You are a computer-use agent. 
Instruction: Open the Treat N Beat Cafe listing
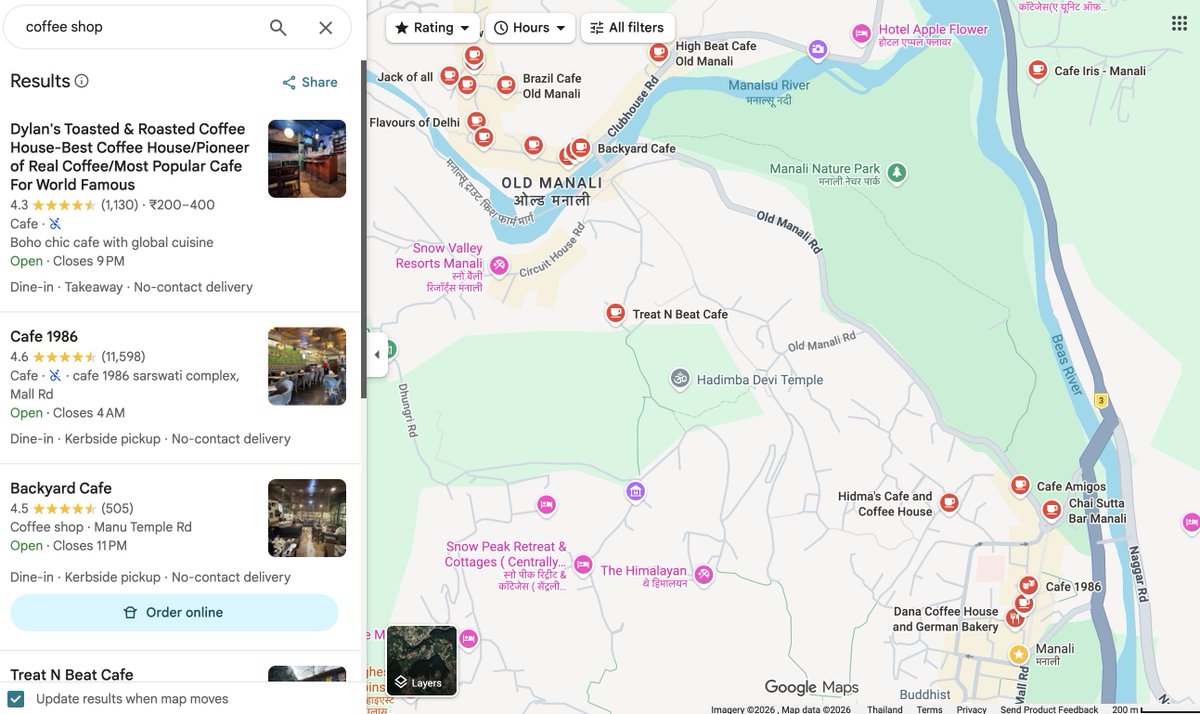pyautogui.click(x=72, y=675)
